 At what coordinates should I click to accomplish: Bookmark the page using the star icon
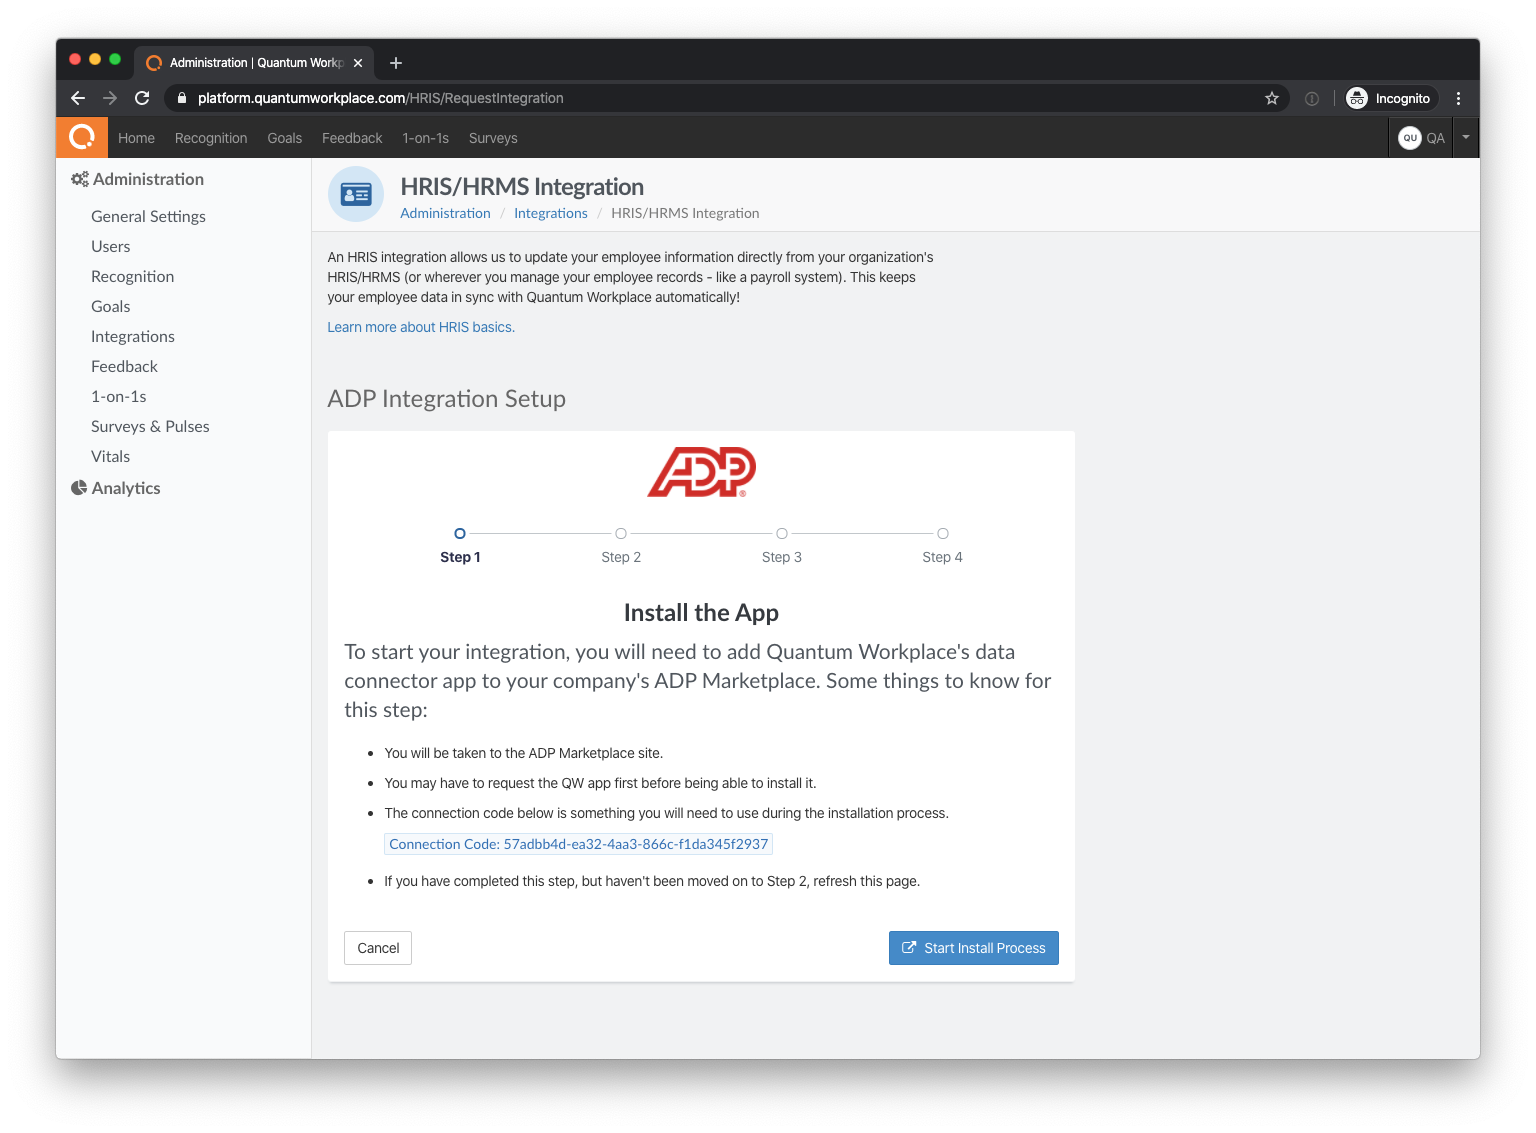[1272, 98]
